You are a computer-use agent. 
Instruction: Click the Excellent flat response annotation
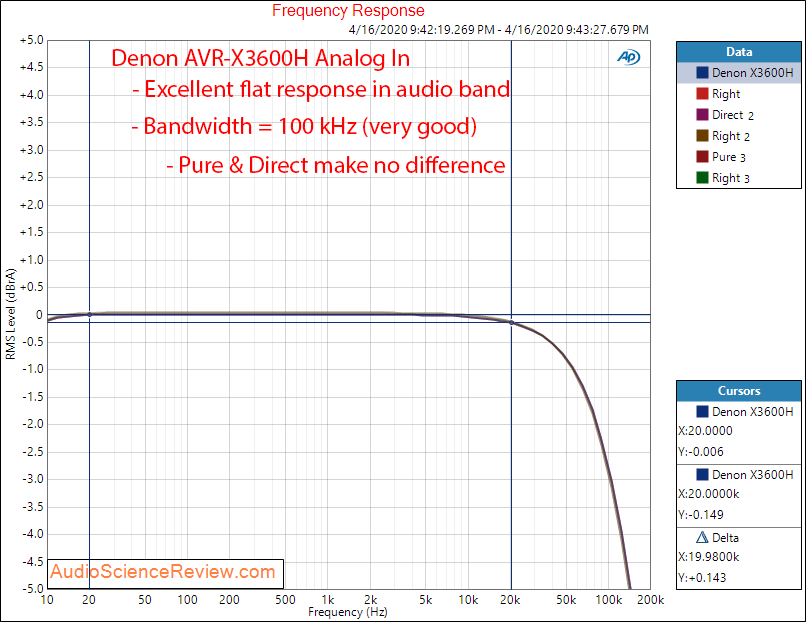pos(321,89)
